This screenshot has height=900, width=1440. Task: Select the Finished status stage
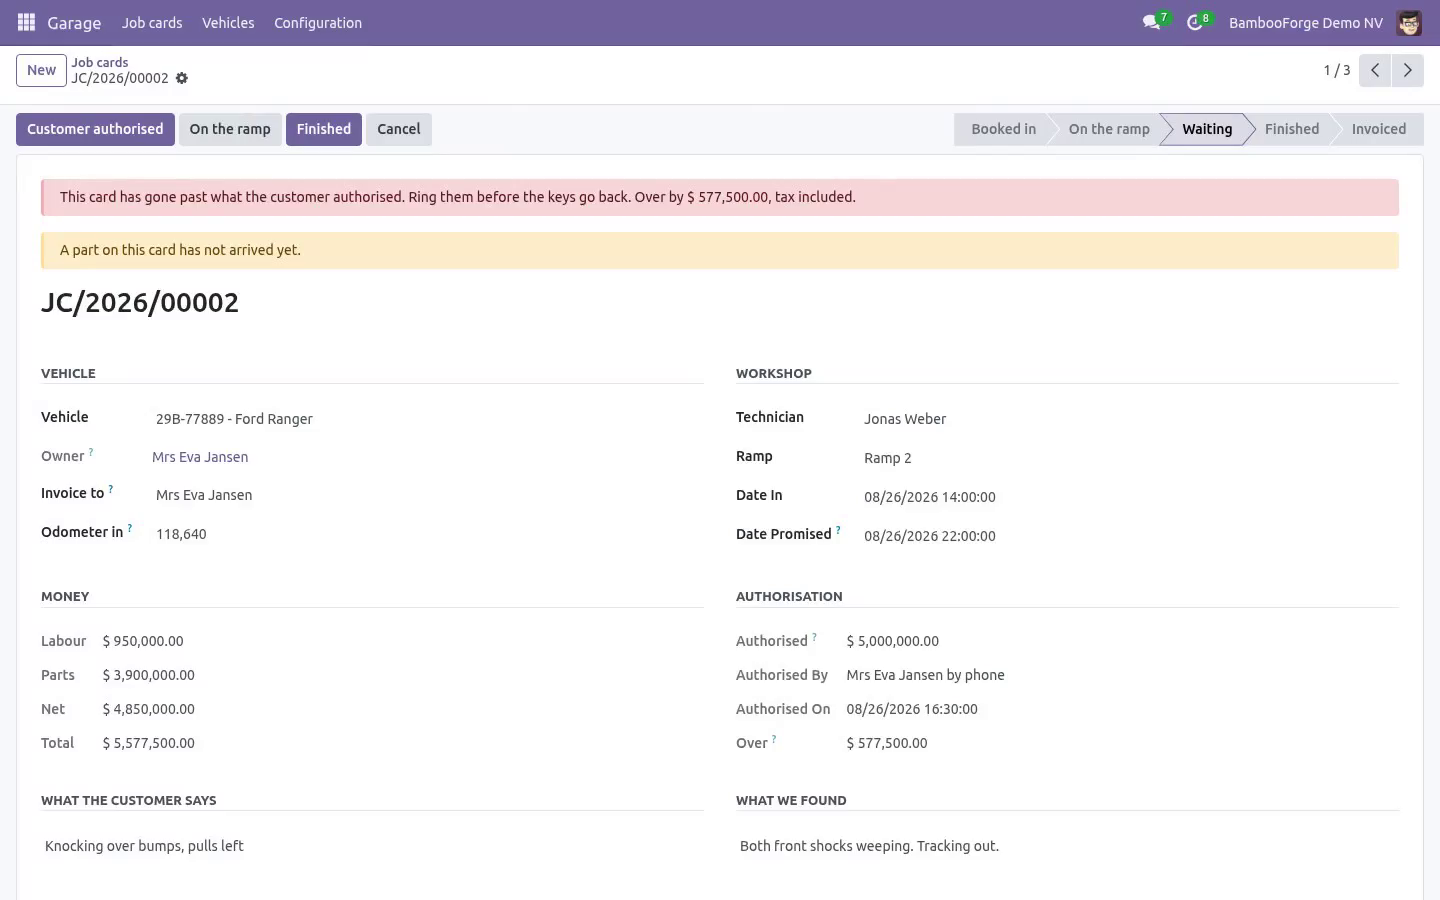1292,129
